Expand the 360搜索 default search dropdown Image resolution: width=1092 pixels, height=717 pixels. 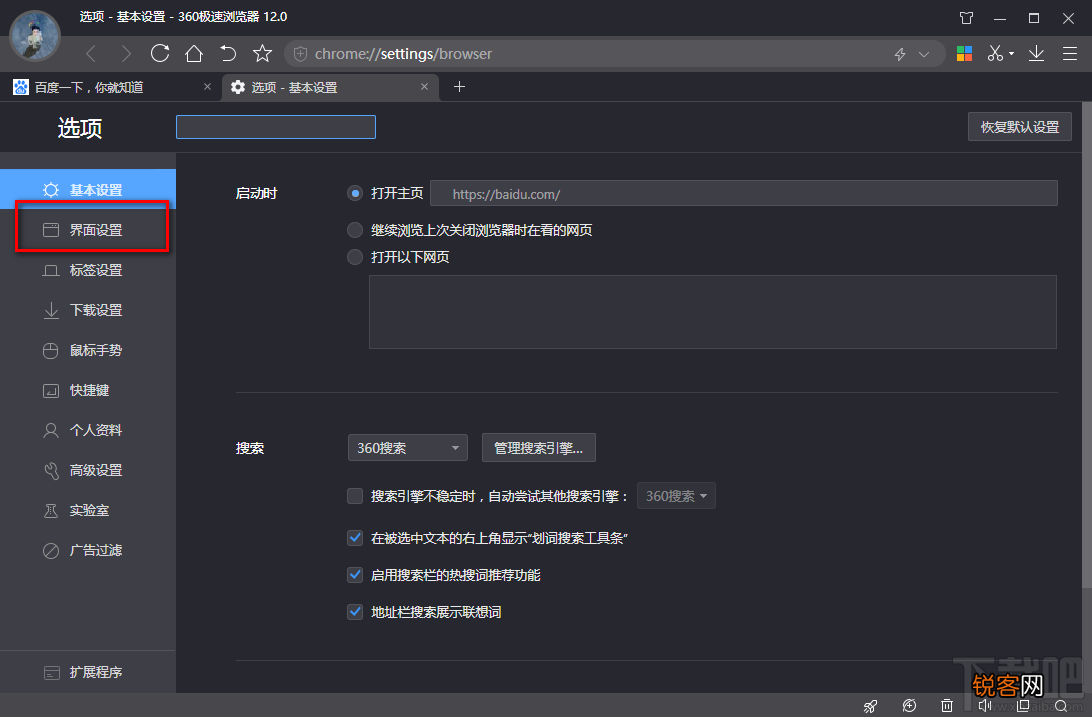tap(407, 448)
